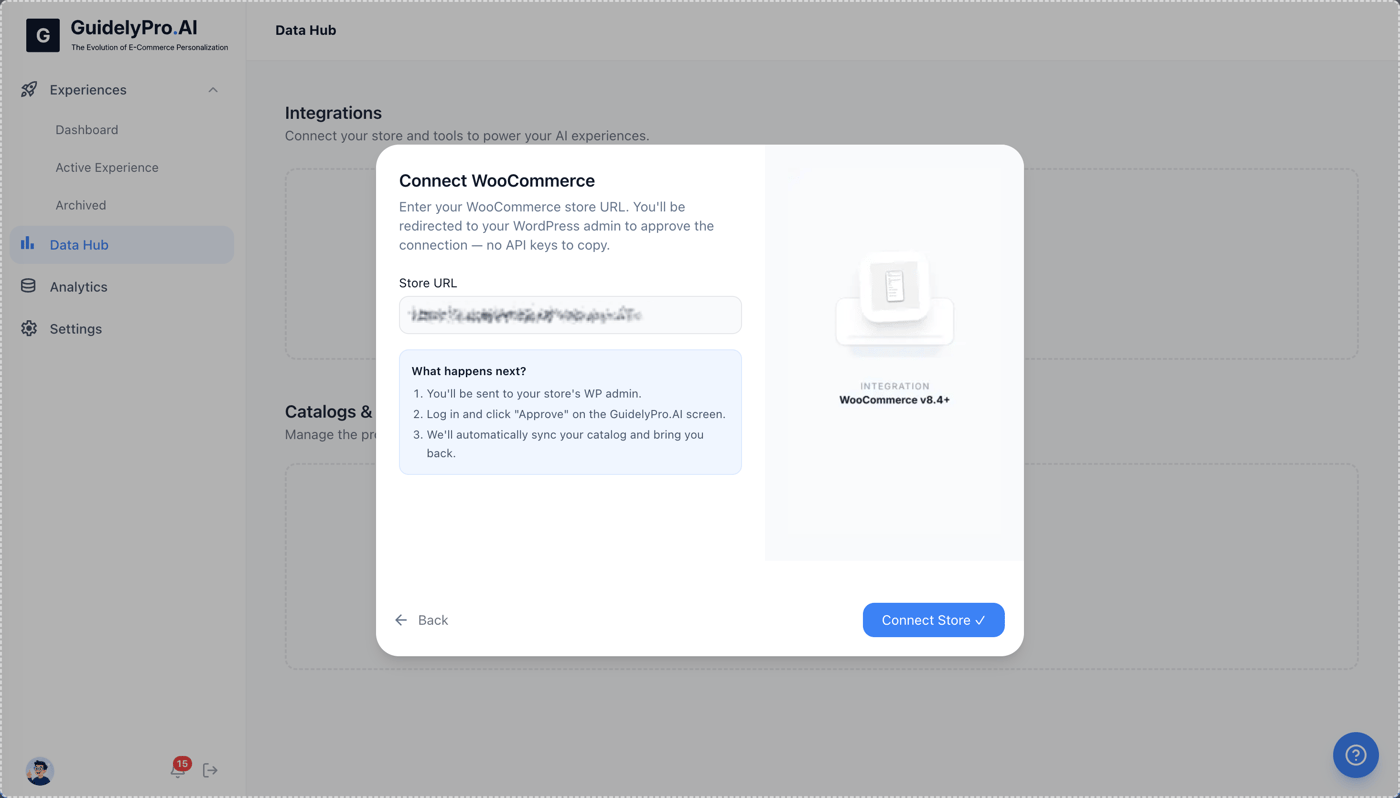Open the Archived experiences page
1400x798 pixels.
81,205
